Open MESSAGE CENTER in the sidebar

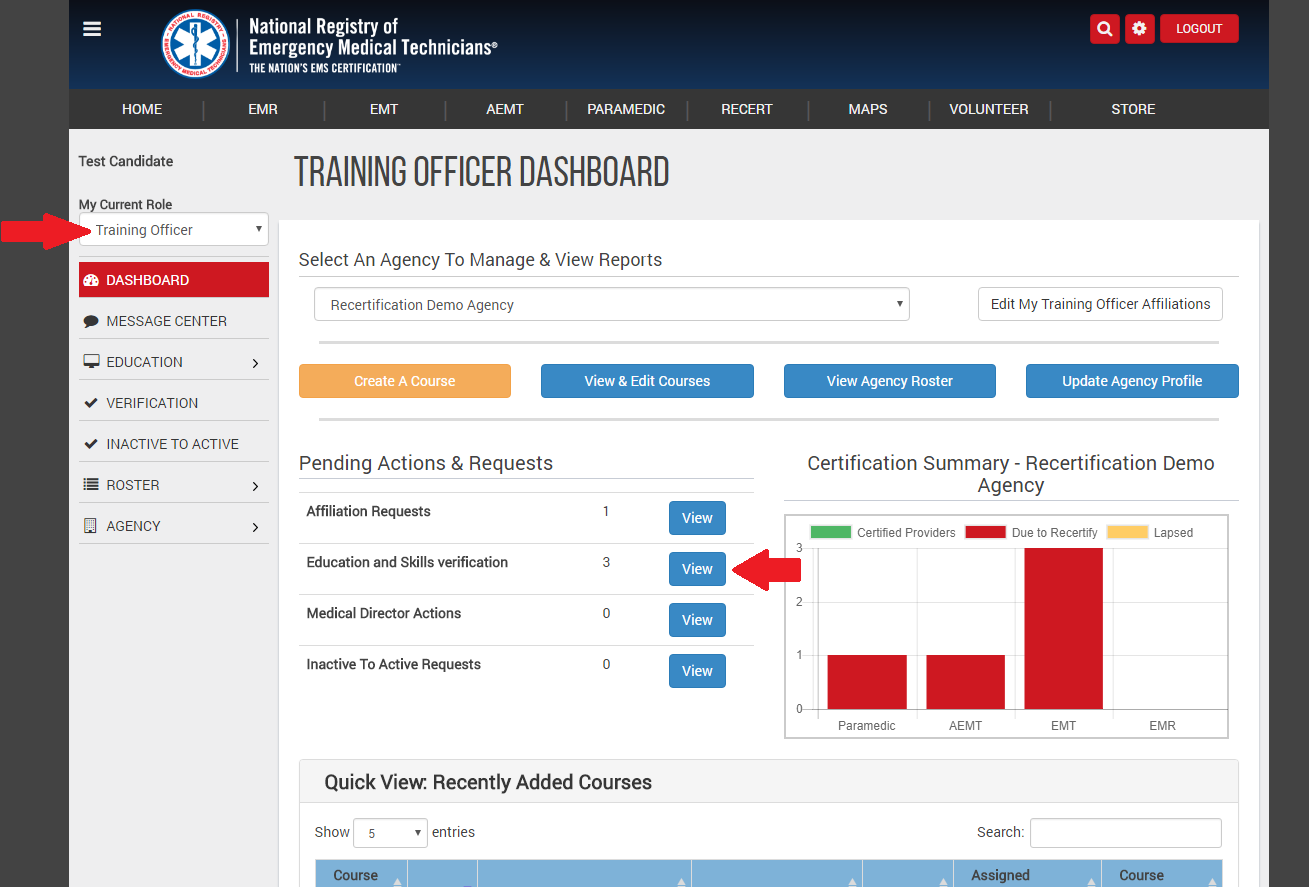(174, 321)
